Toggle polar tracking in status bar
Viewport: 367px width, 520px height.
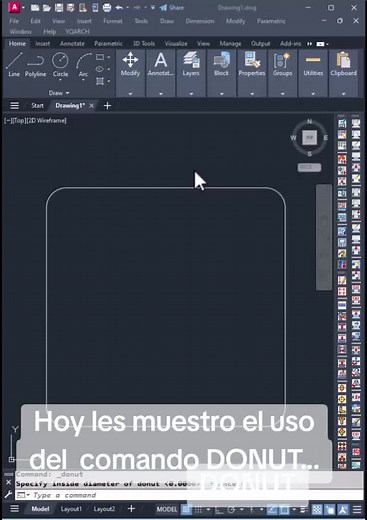click(x=232, y=510)
